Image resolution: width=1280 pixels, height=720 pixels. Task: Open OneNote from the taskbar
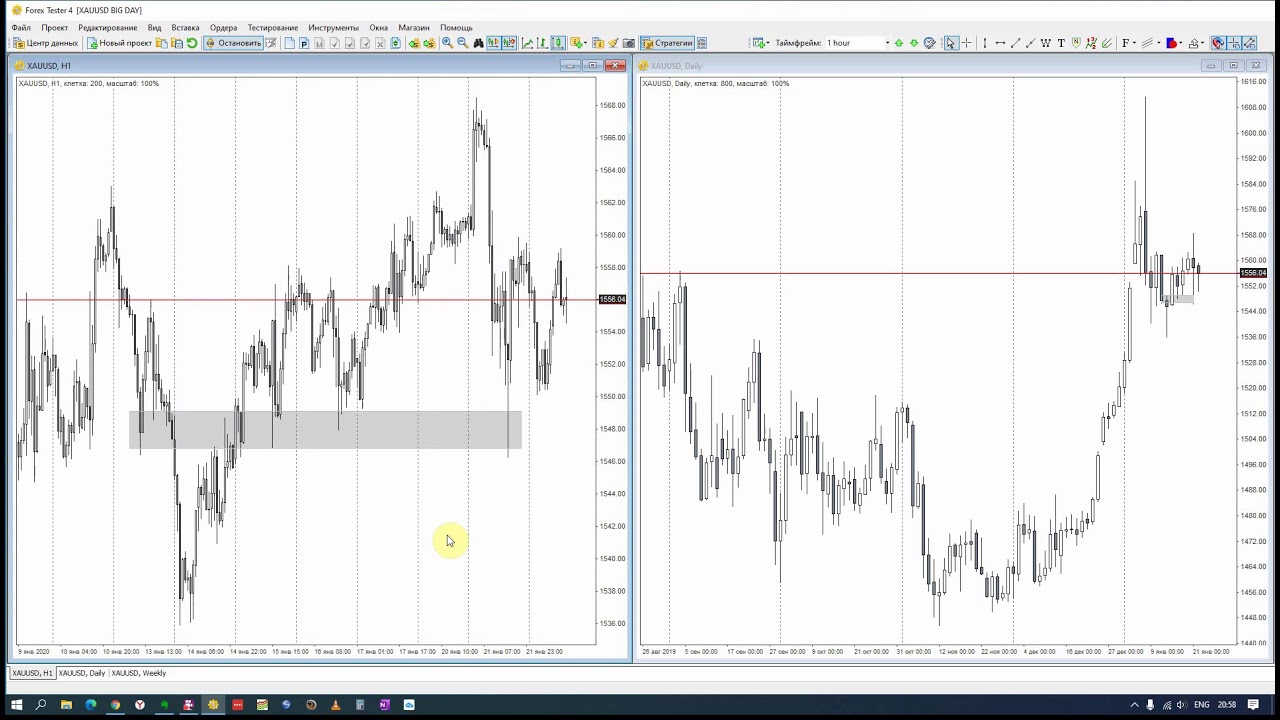coord(384,705)
